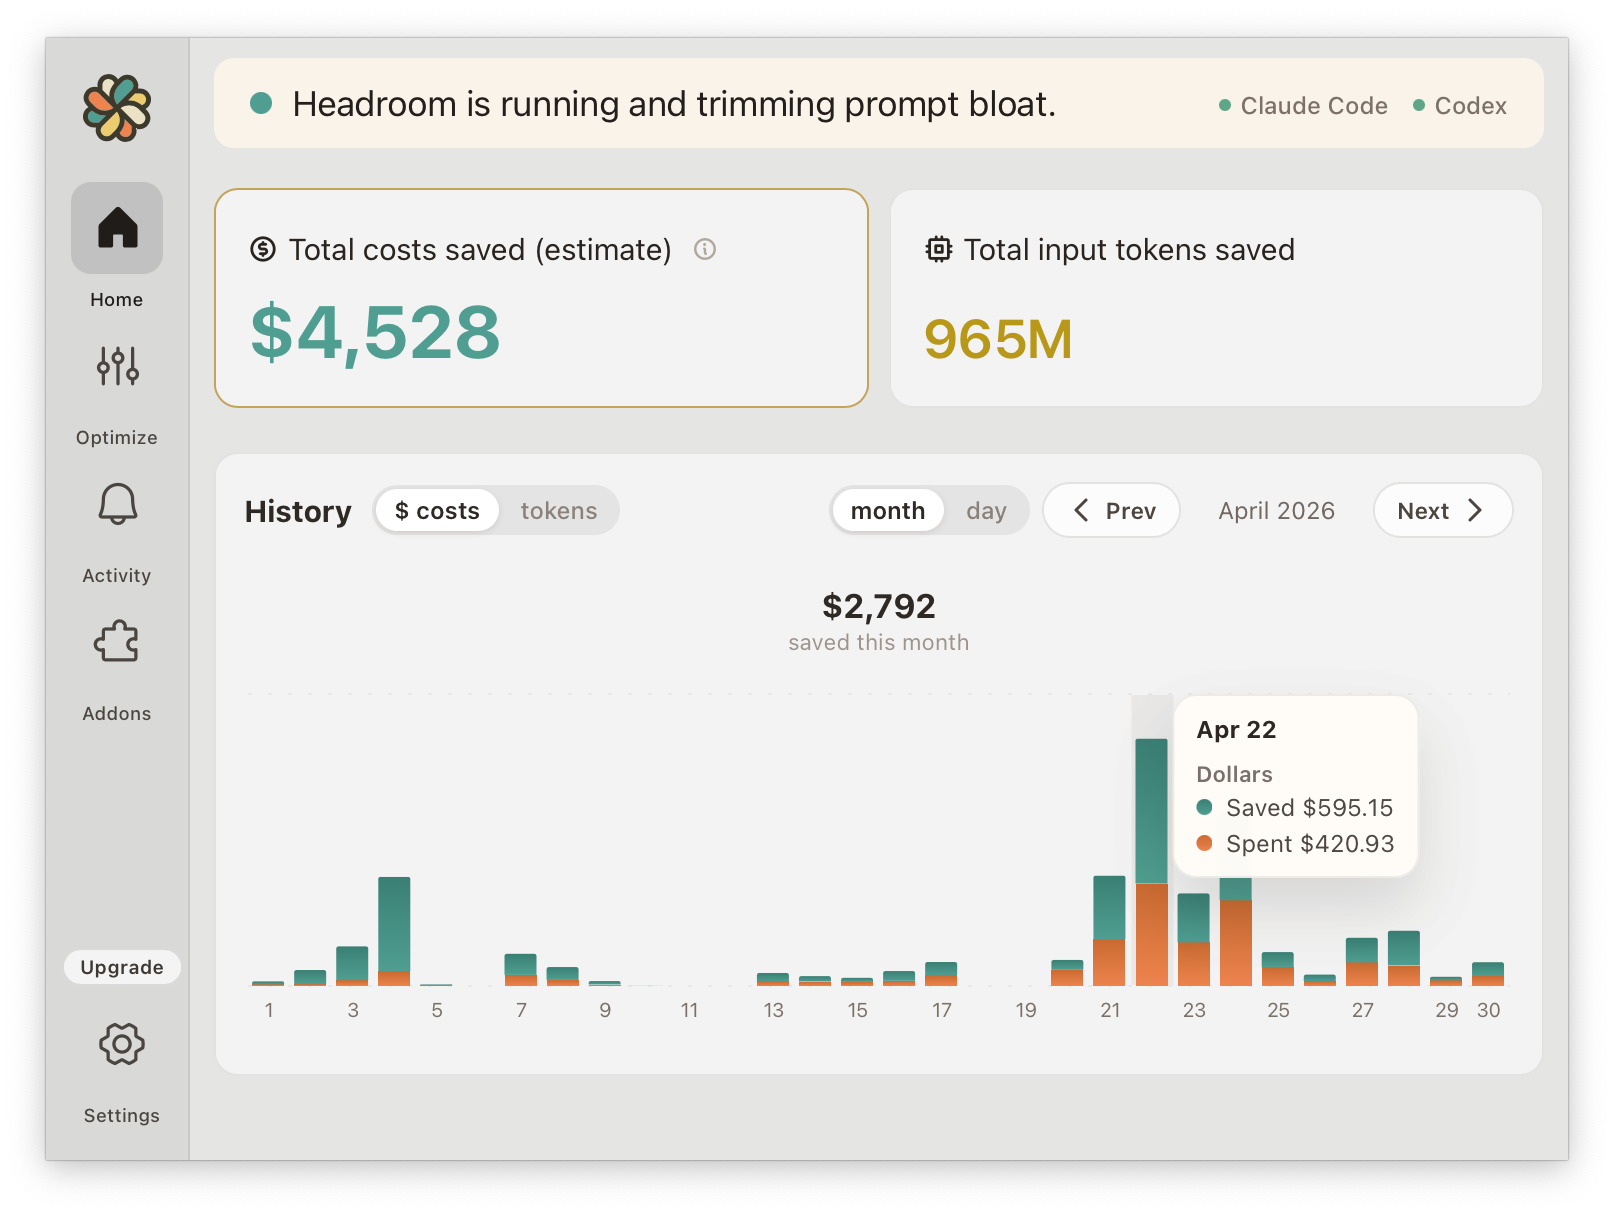Click the April 4 bar in chart
Viewport: 1614px width, 1214px height.
[x=394, y=931]
